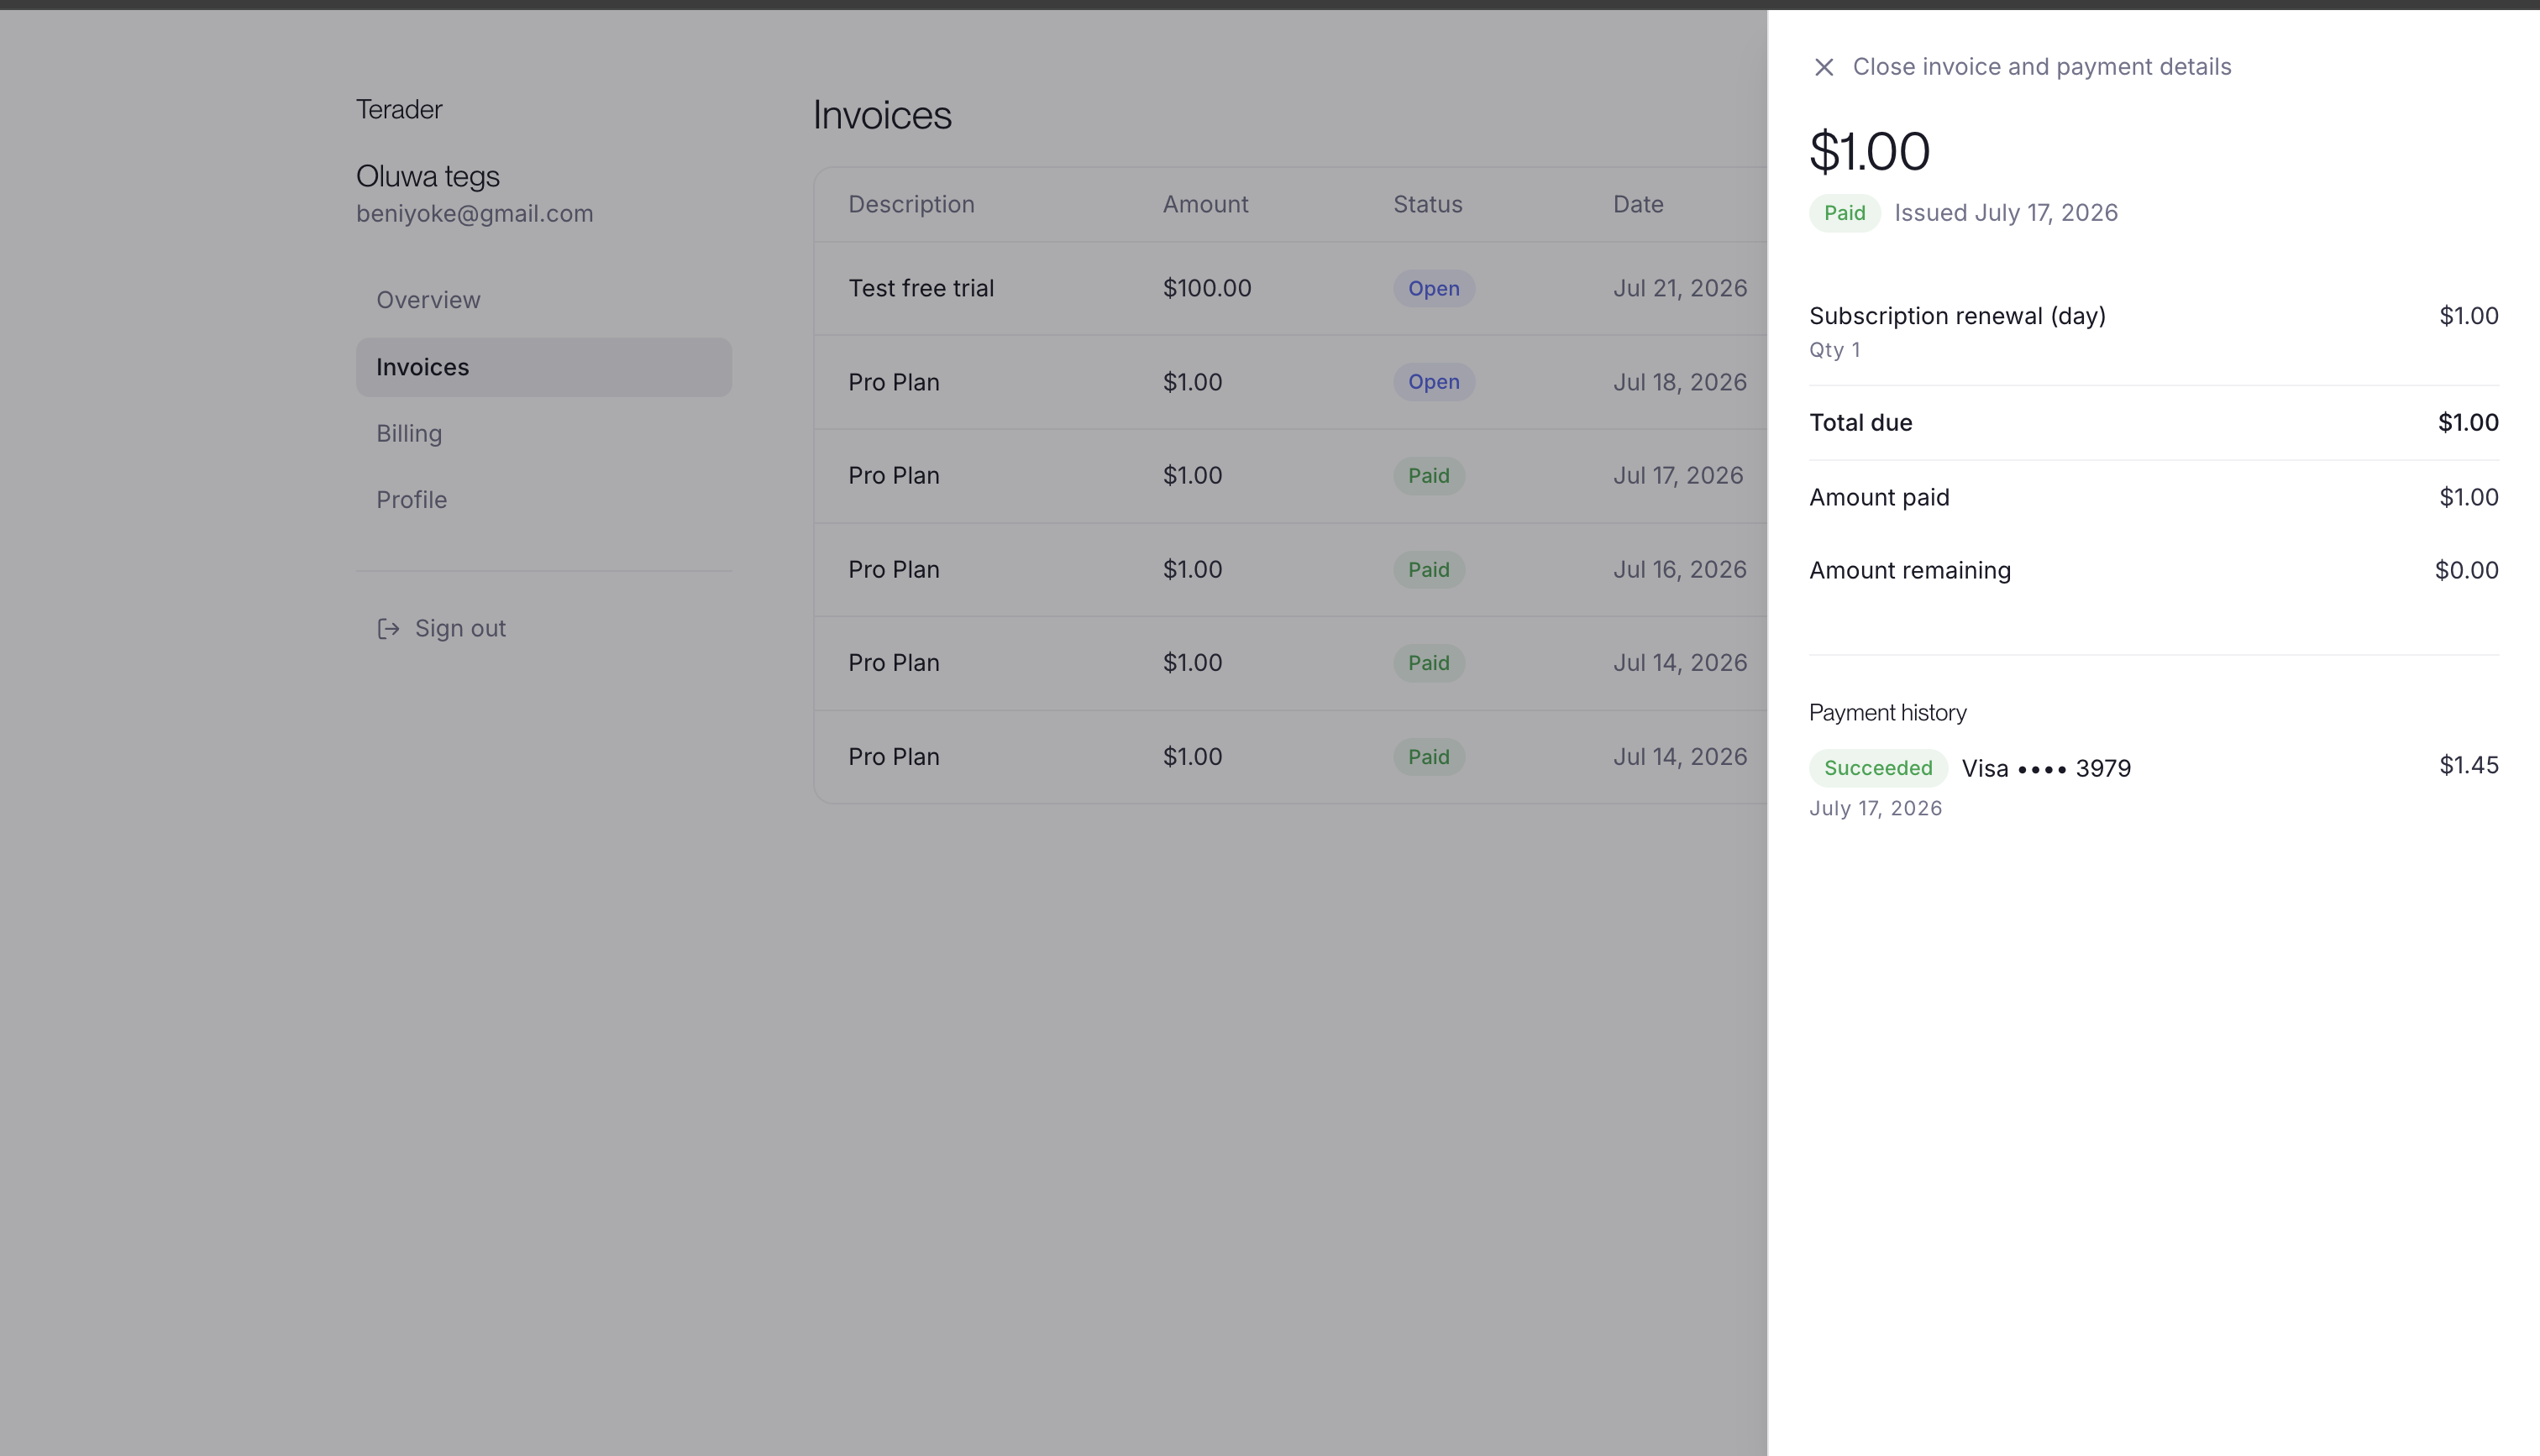Click the beniyoke@gmail.com email address
The image size is (2540, 1456).
point(474,214)
